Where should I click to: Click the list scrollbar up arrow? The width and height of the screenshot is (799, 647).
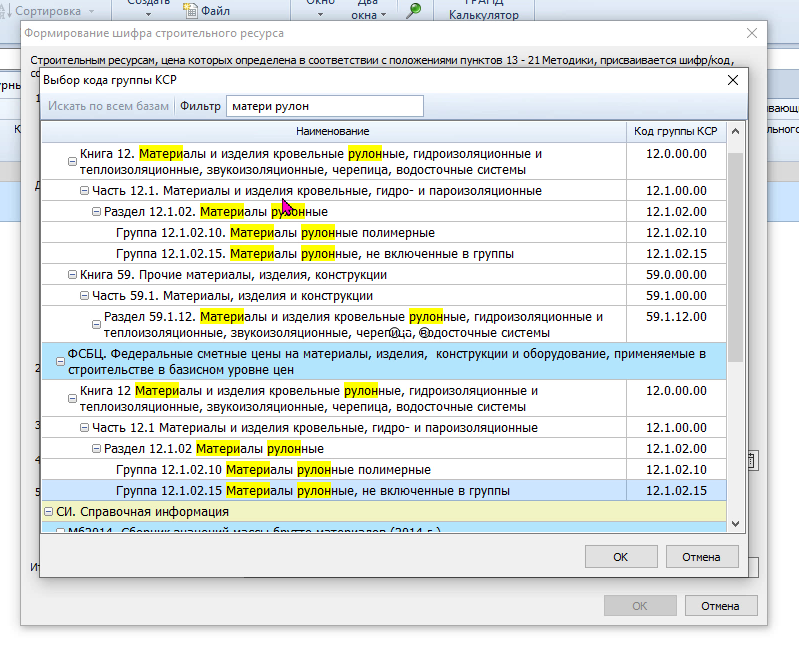coord(736,132)
